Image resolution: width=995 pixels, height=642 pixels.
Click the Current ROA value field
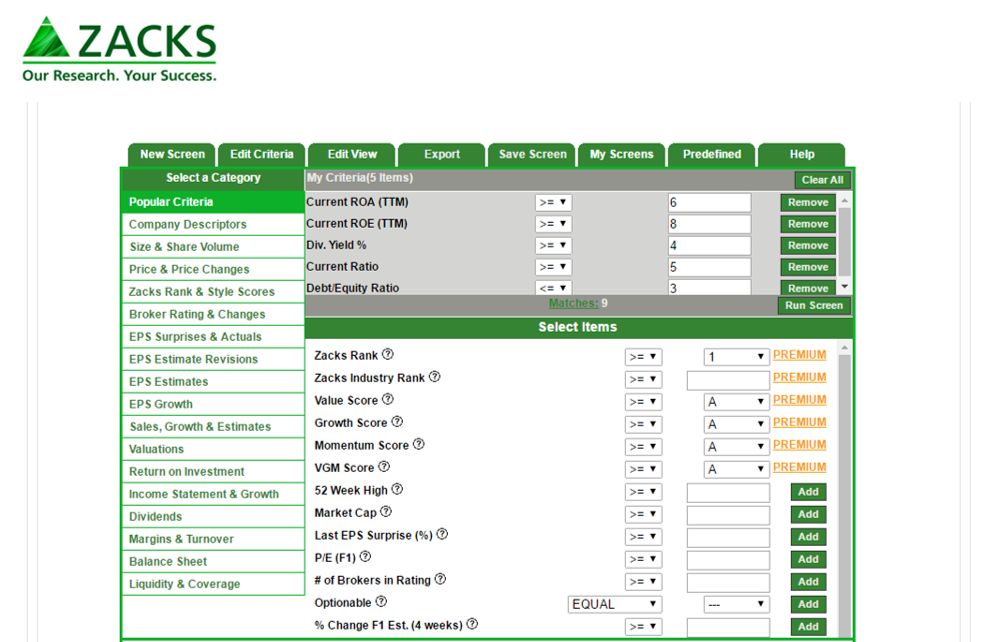[709, 202]
